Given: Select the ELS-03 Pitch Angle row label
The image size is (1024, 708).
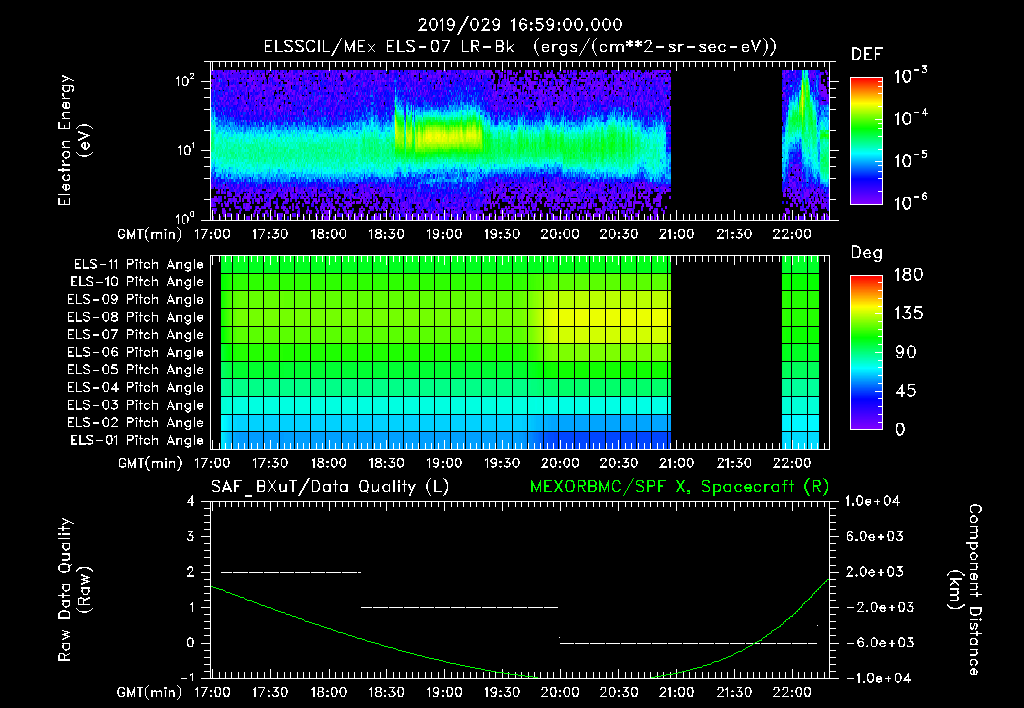Looking at the screenshot, I should pyautogui.click(x=136, y=405).
